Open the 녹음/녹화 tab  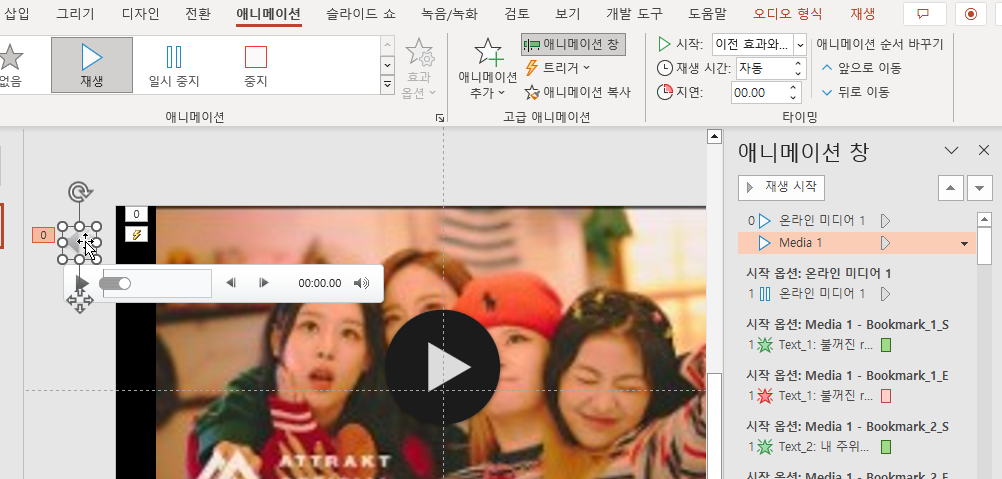[449, 13]
